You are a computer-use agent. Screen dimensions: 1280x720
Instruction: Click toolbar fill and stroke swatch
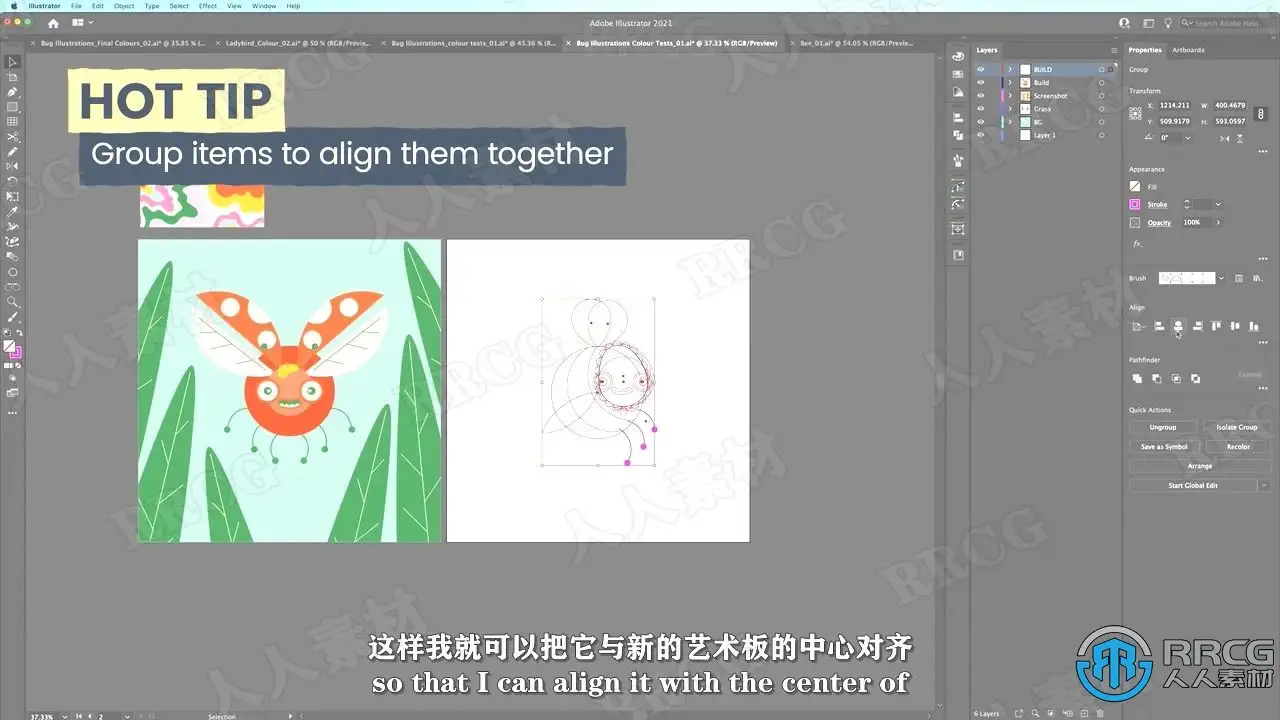[x=14, y=349]
